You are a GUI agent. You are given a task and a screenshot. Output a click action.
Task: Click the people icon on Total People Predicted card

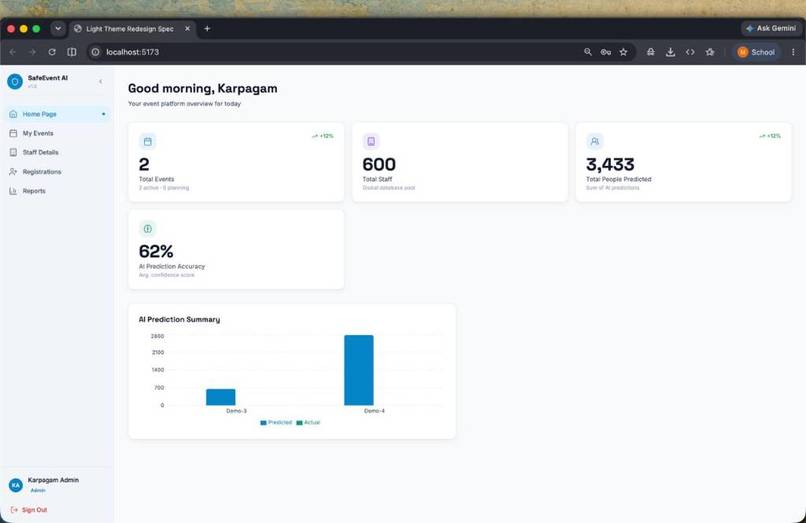(595, 141)
